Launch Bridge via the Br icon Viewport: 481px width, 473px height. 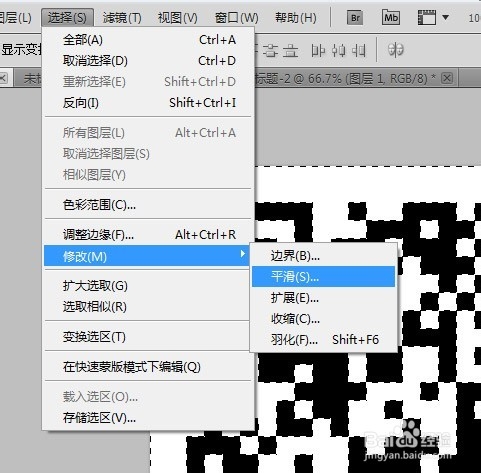tap(355, 17)
